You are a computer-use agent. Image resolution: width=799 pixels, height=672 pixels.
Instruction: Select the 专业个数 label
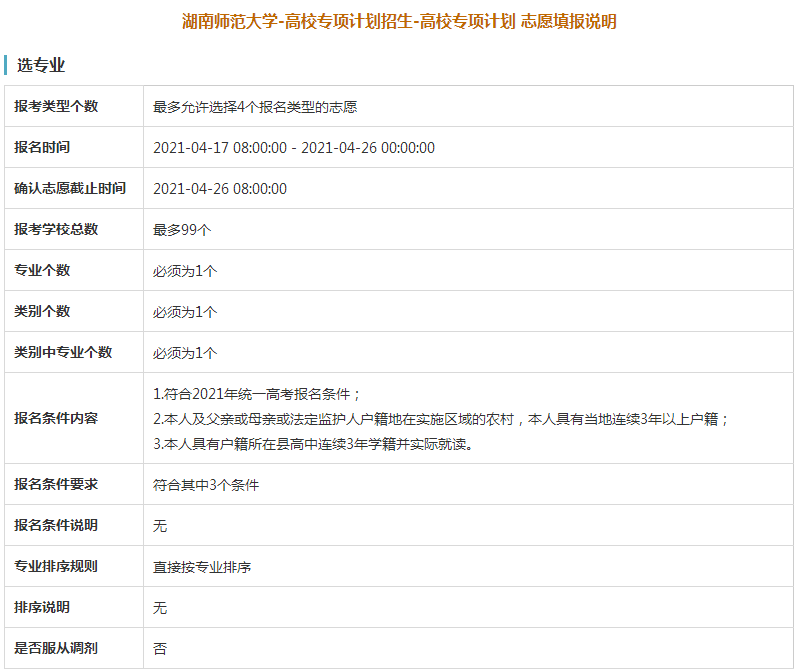[42, 270]
